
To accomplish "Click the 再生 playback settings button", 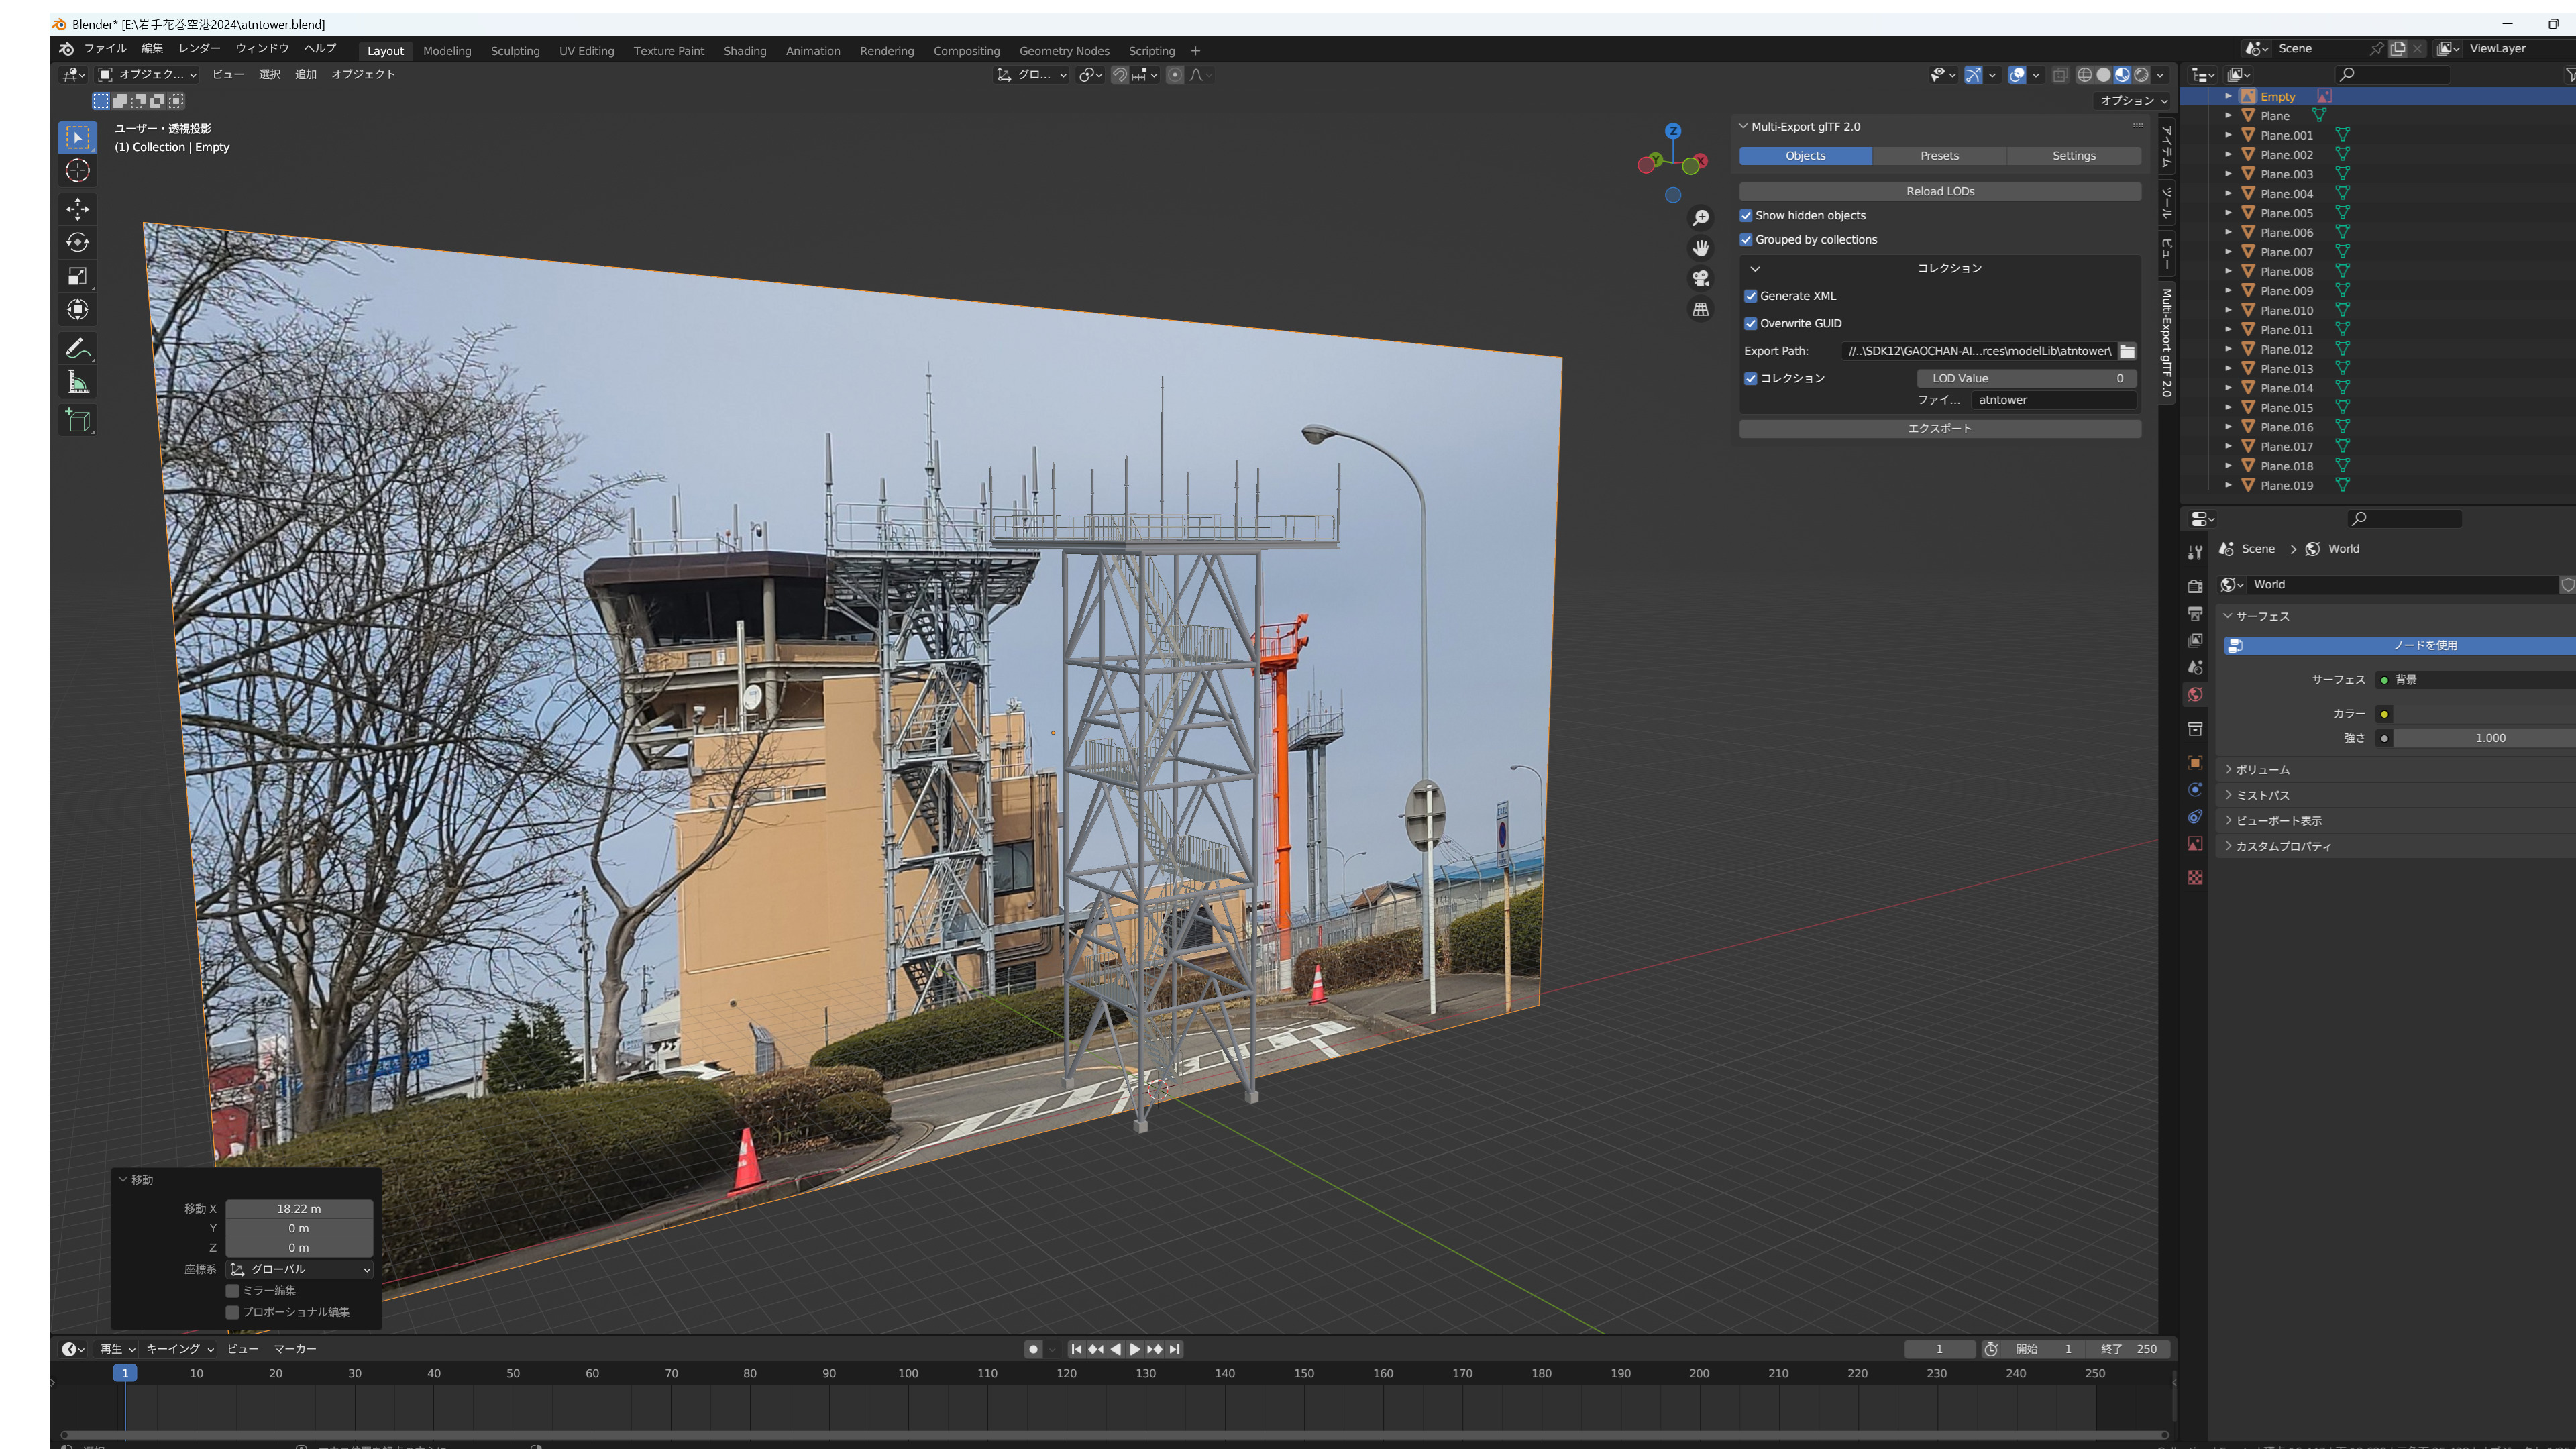I will click(x=117, y=1349).
